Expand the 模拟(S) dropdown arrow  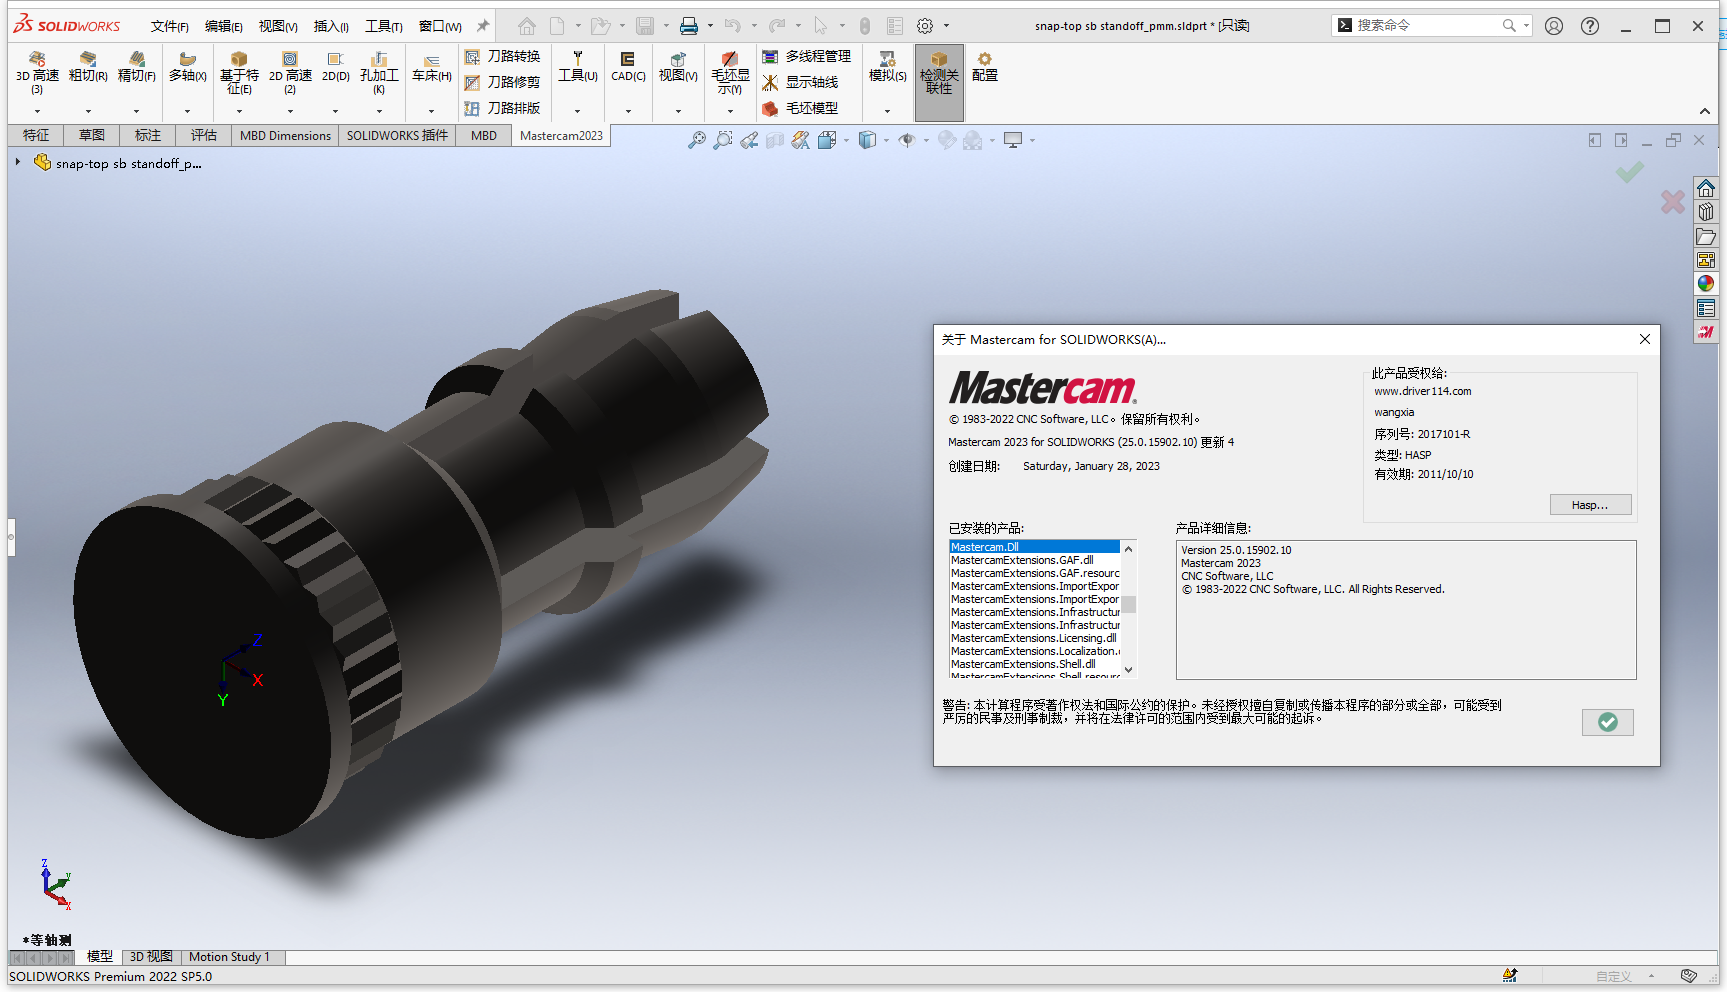887,111
